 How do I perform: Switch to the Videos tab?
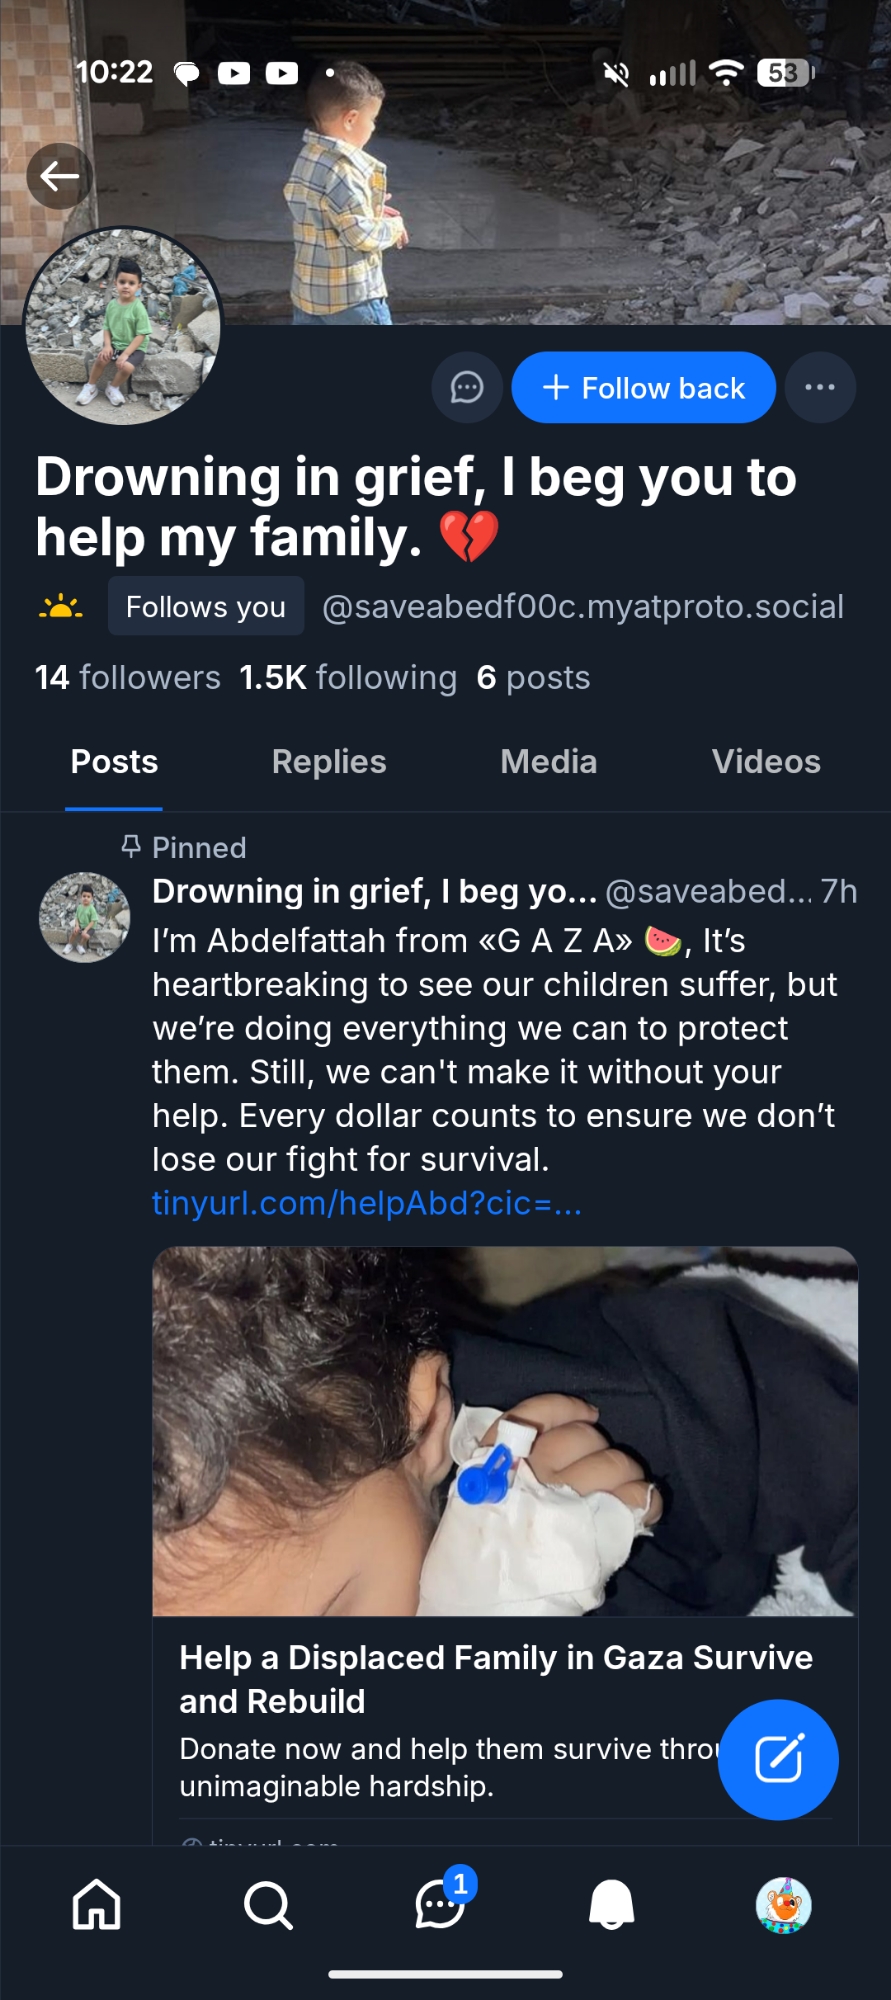click(x=766, y=762)
